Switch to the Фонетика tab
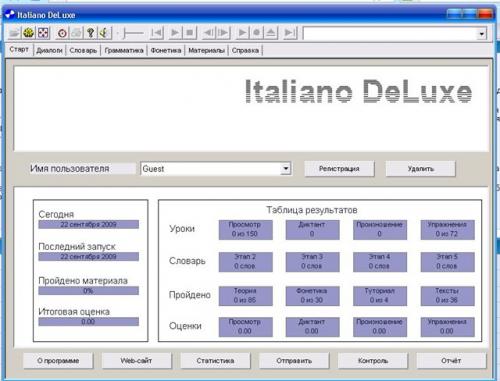 [x=166, y=50]
